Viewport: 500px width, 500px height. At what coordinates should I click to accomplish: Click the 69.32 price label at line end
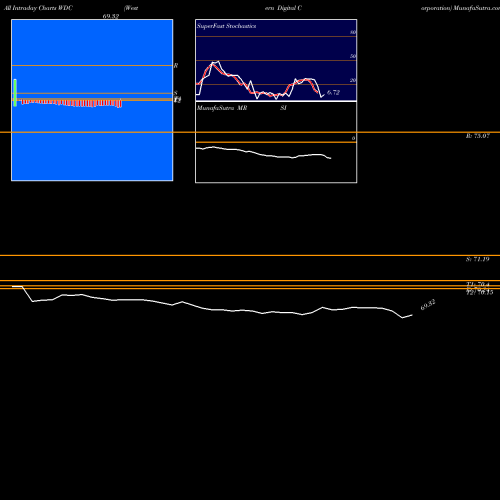pos(428,305)
